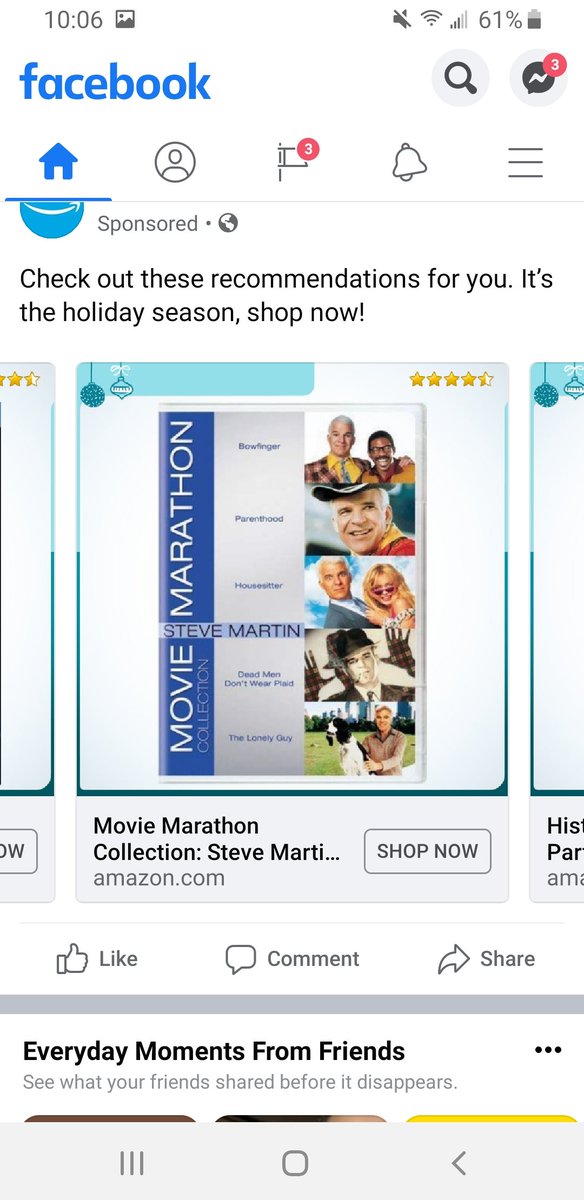584x1200 pixels.
Task: Open the Profile tab icon
Action: (x=175, y=161)
